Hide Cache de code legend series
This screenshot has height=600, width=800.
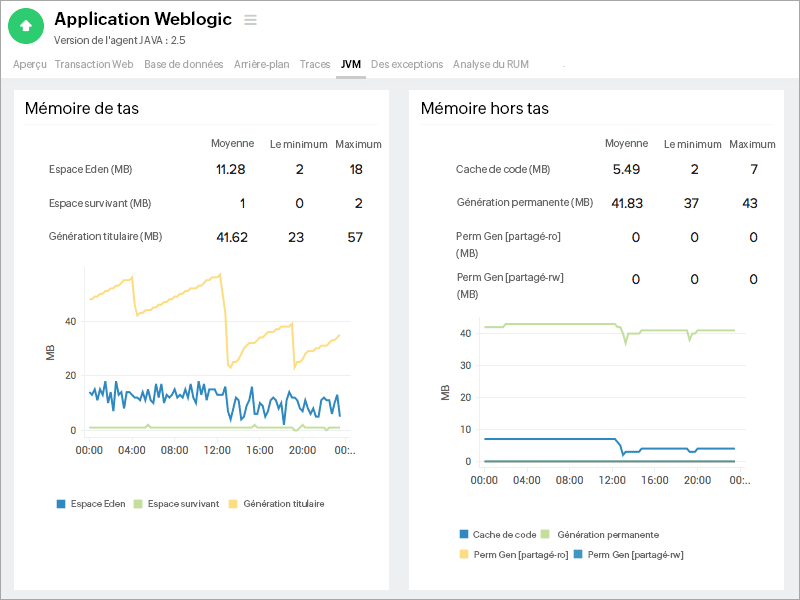pos(496,535)
